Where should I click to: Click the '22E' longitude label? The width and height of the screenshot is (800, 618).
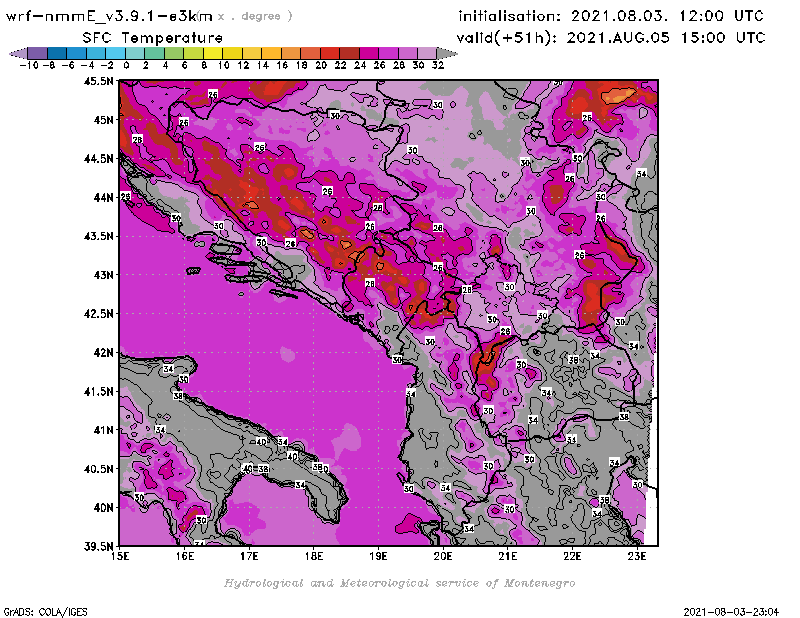click(x=572, y=556)
